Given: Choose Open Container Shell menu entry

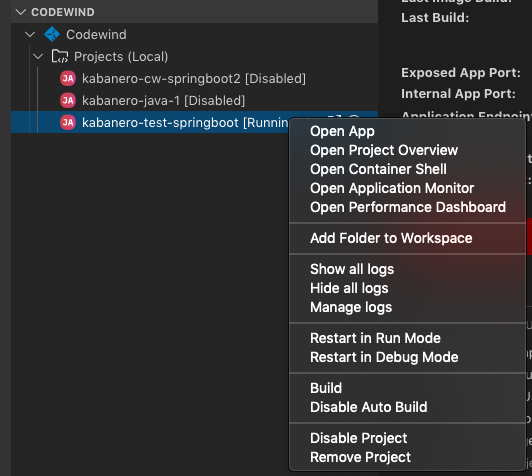Looking at the screenshot, I should tap(407, 169).
